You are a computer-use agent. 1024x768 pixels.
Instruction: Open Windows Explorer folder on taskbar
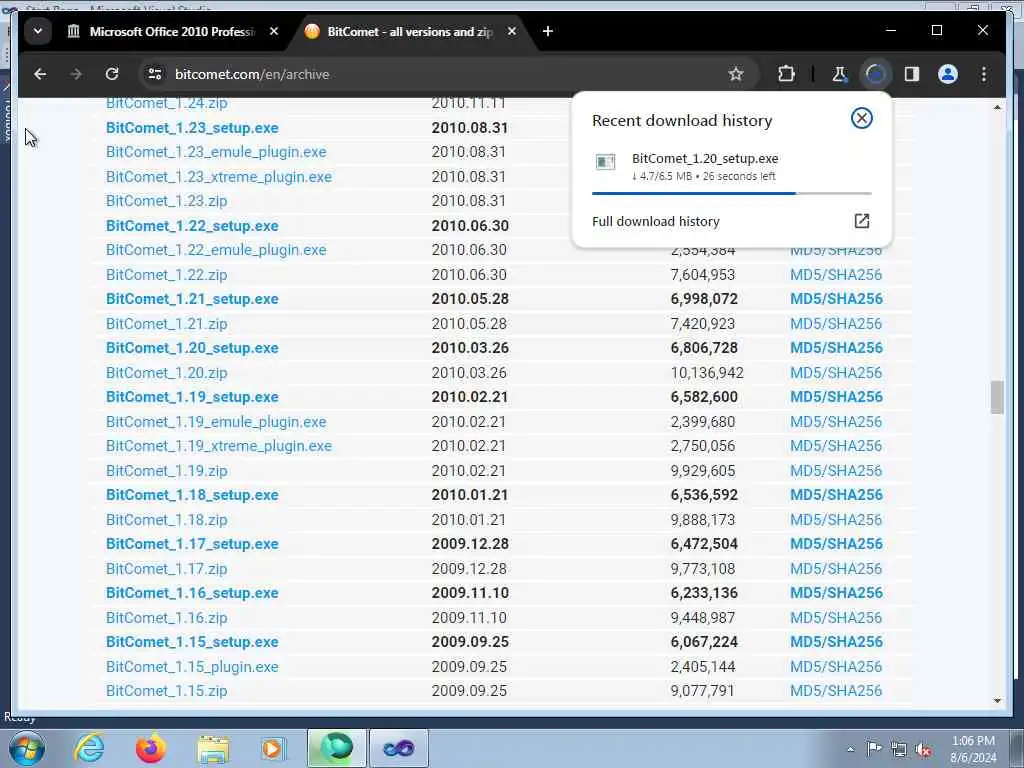pos(213,748)
